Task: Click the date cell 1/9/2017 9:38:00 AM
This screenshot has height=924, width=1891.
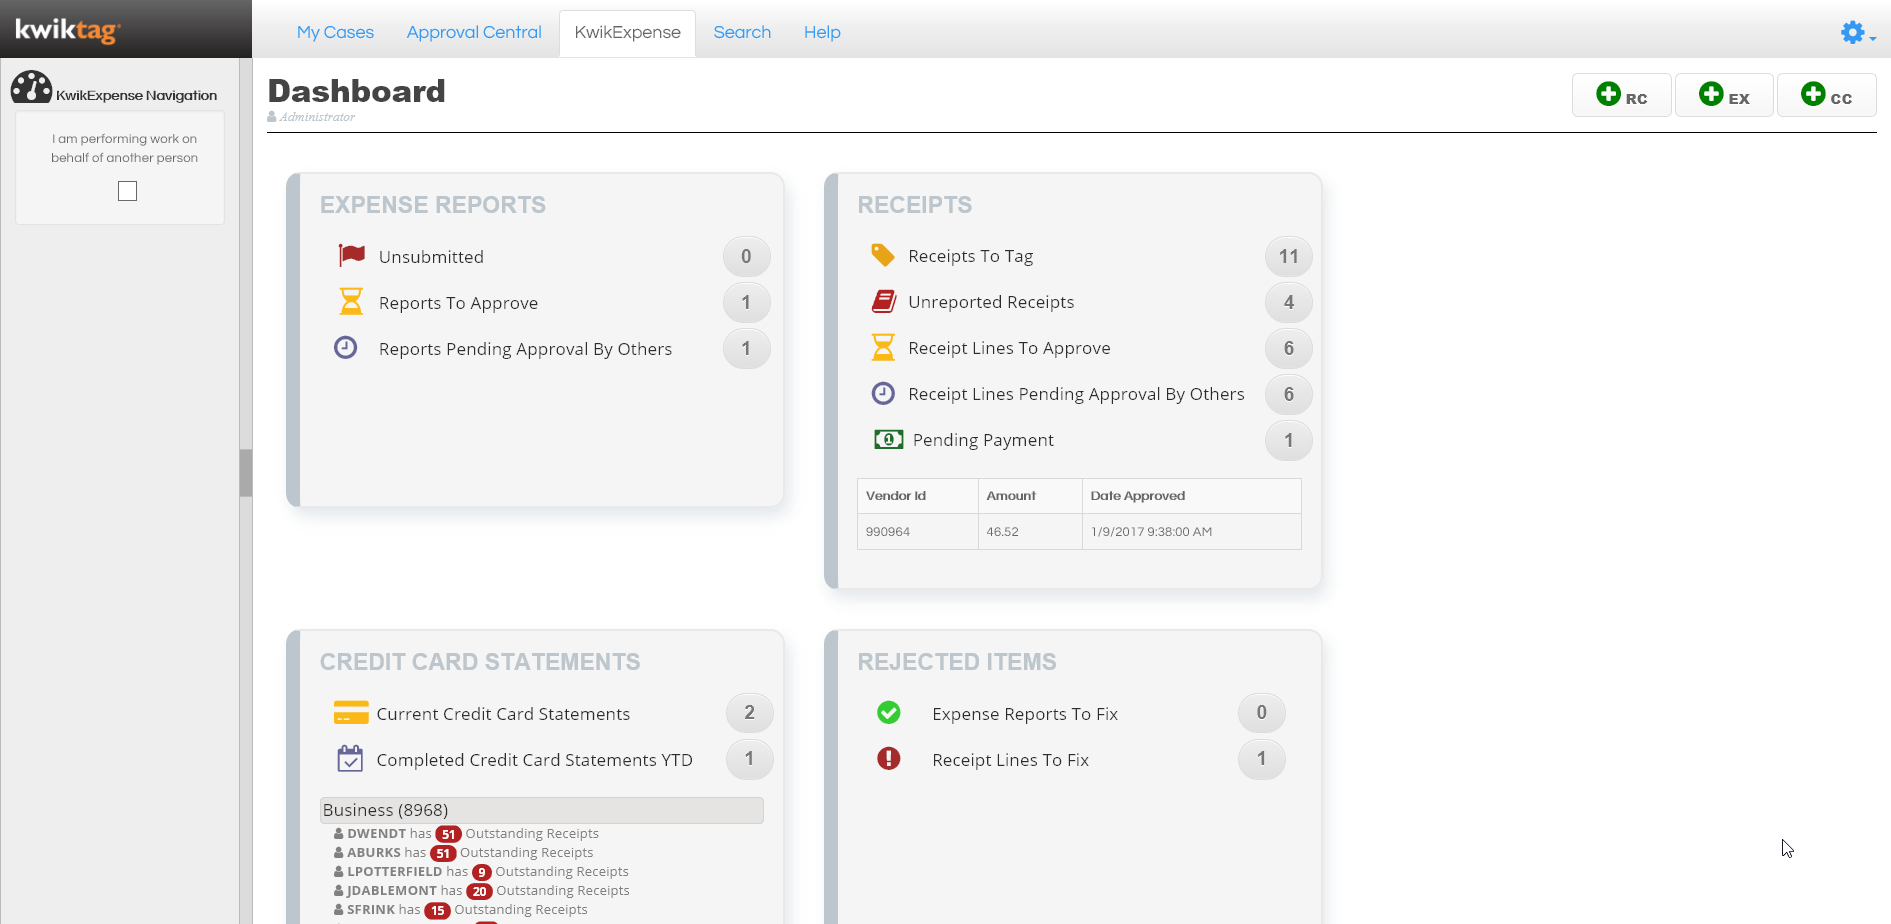Action: click(x=1191, y=532)
